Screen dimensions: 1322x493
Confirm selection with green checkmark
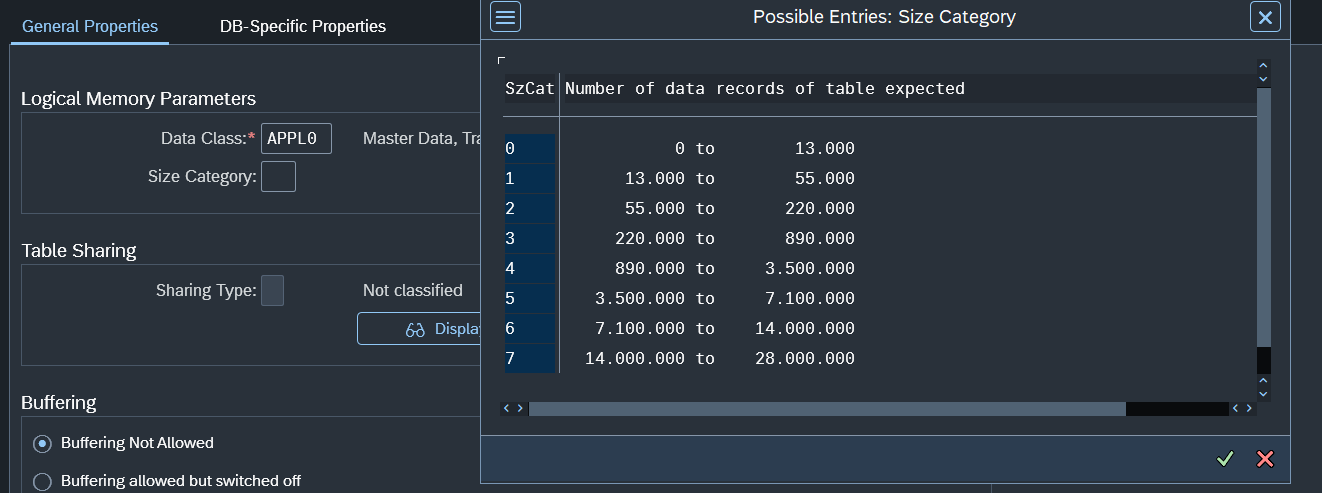[1225, 459]
